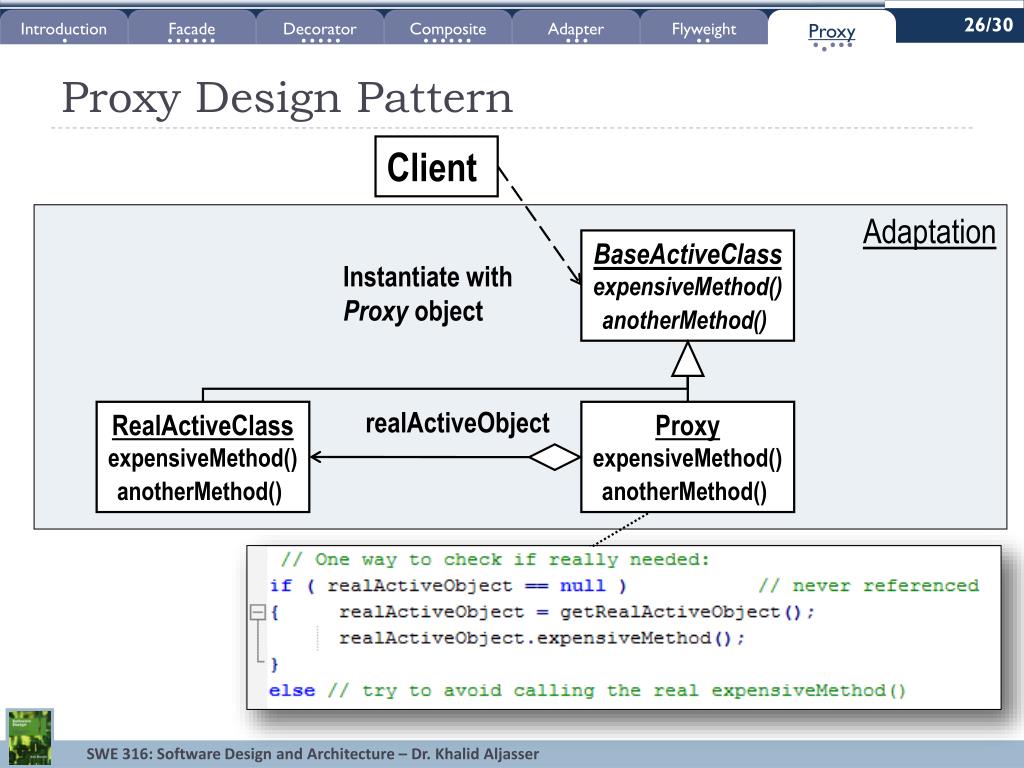Click the '// never referenced' code comment

(869, 585)
